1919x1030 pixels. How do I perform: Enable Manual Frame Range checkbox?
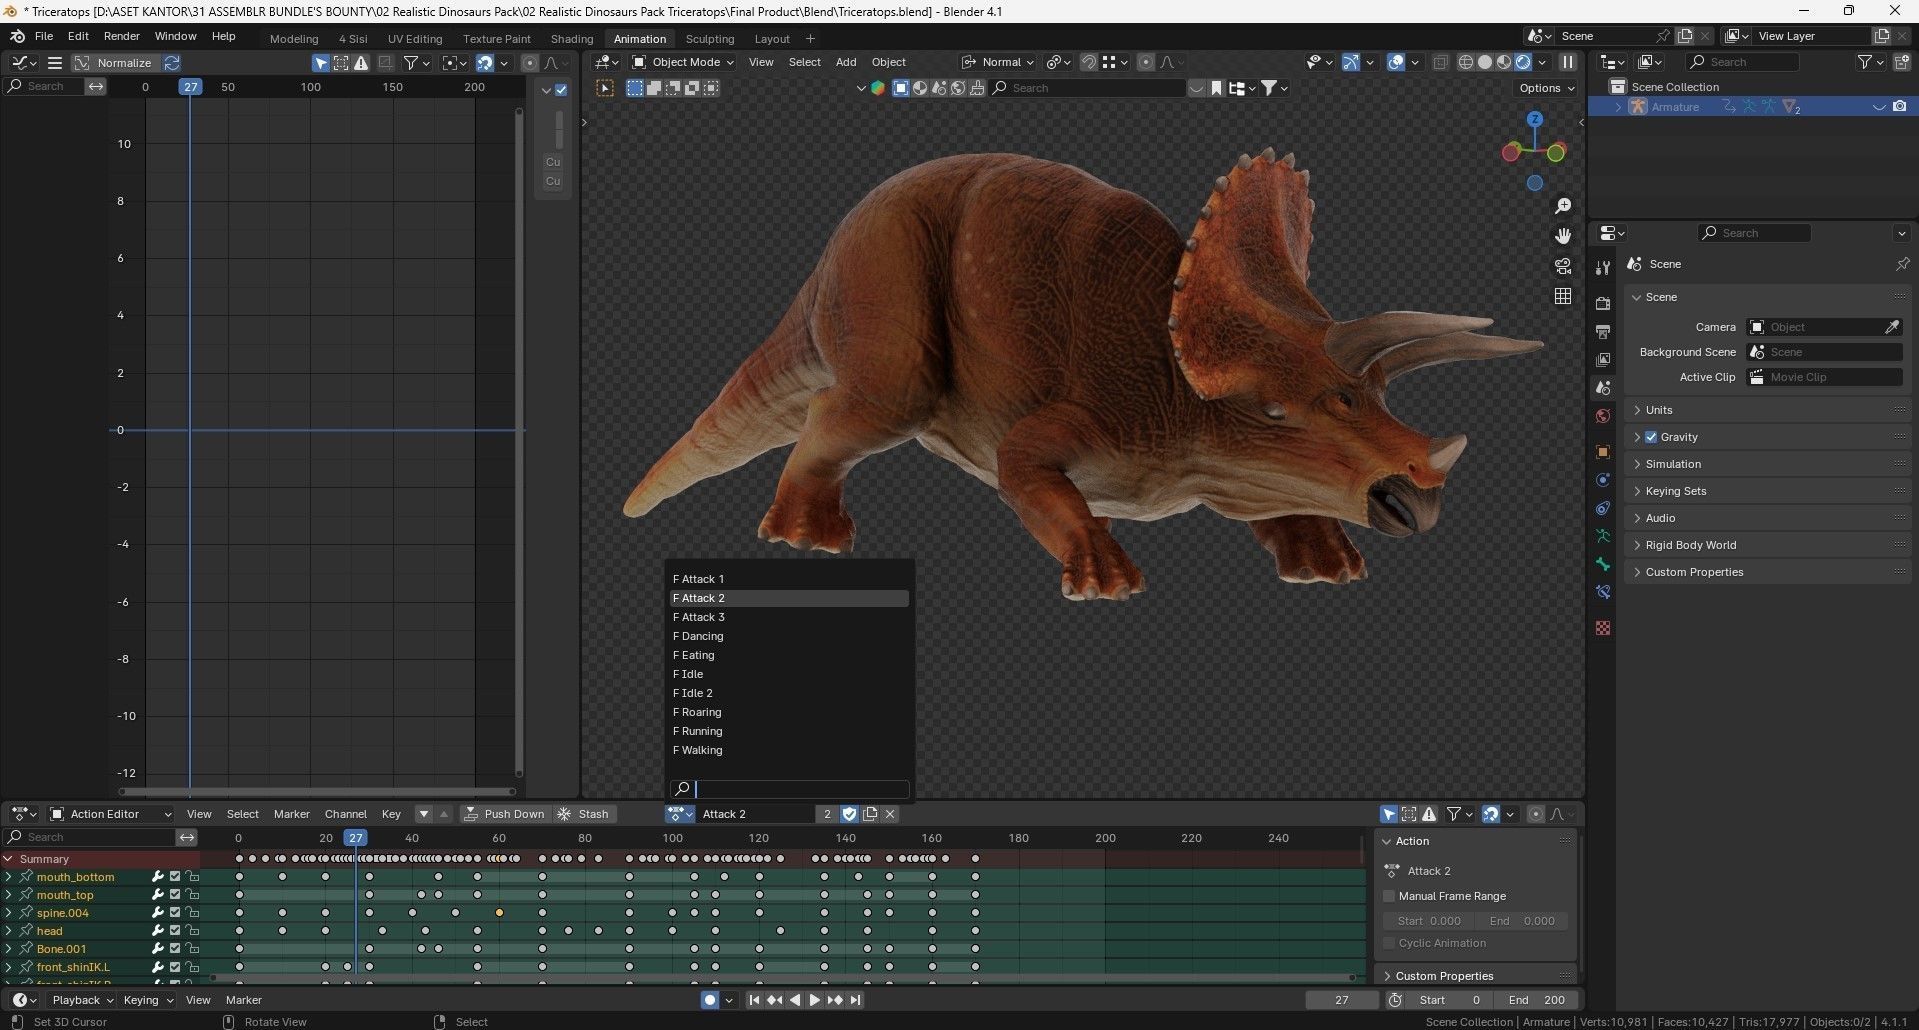(1389, 896)
